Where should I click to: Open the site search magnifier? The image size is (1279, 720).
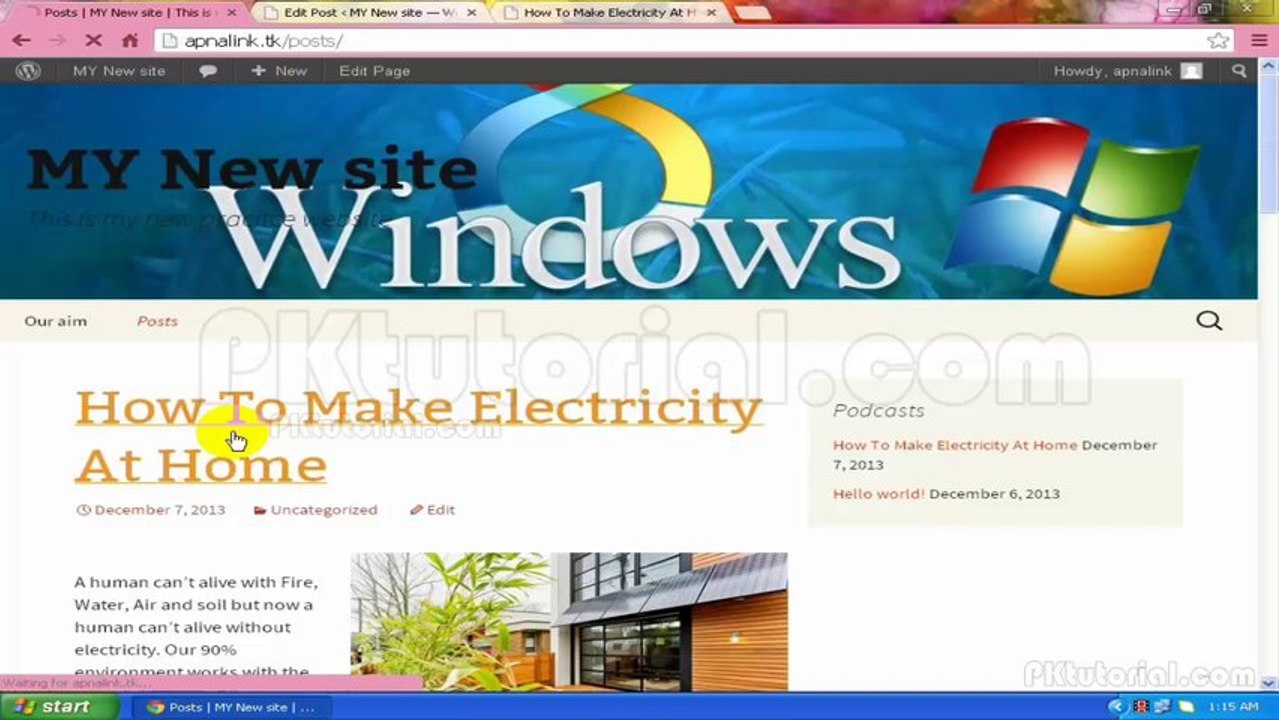pyautogui.click(x=1209, y=321)
